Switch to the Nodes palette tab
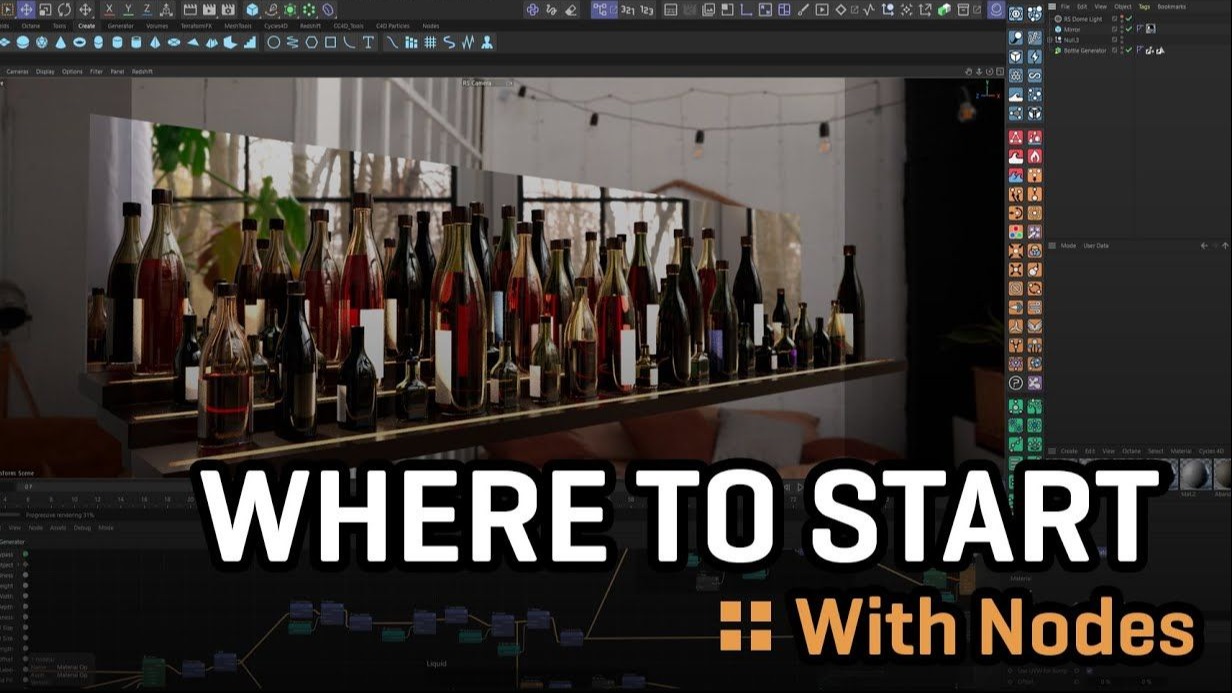This screenshot has width=1232, height=693. point(431,26)
